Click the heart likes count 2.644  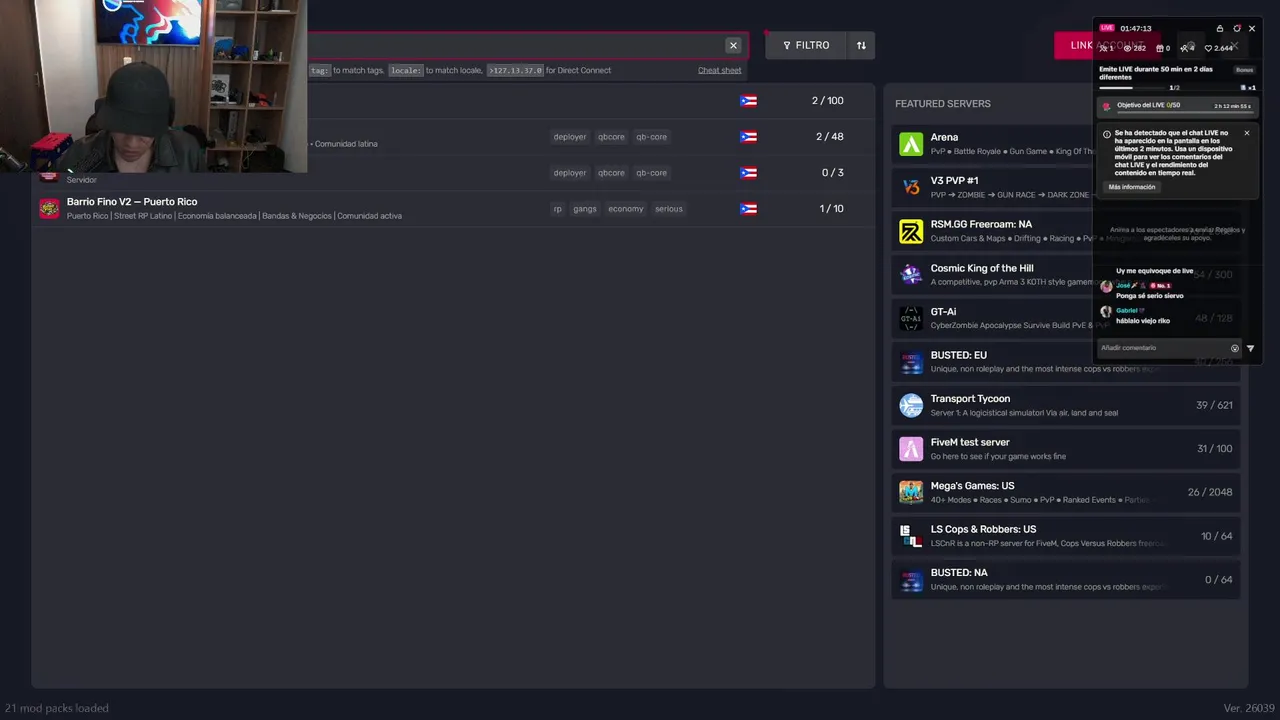[1218, 48]
